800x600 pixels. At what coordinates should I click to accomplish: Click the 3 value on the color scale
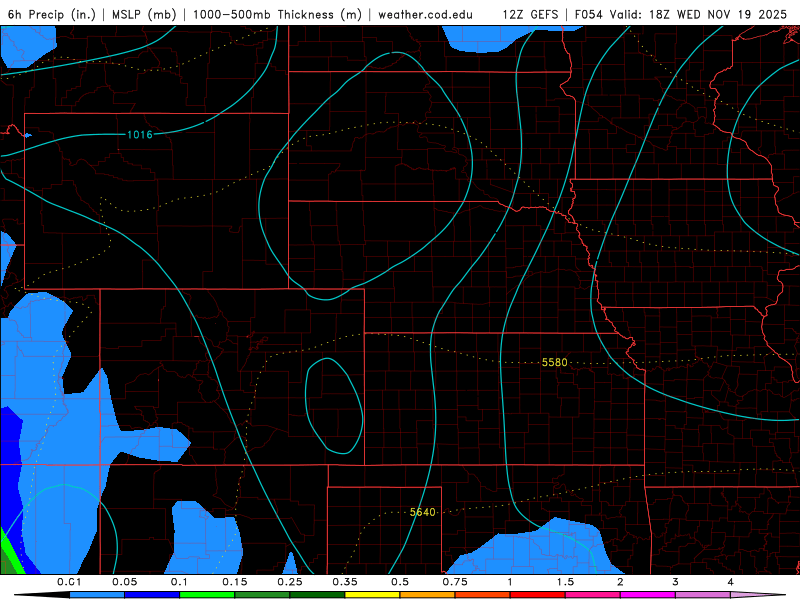[x=676, y=582]
